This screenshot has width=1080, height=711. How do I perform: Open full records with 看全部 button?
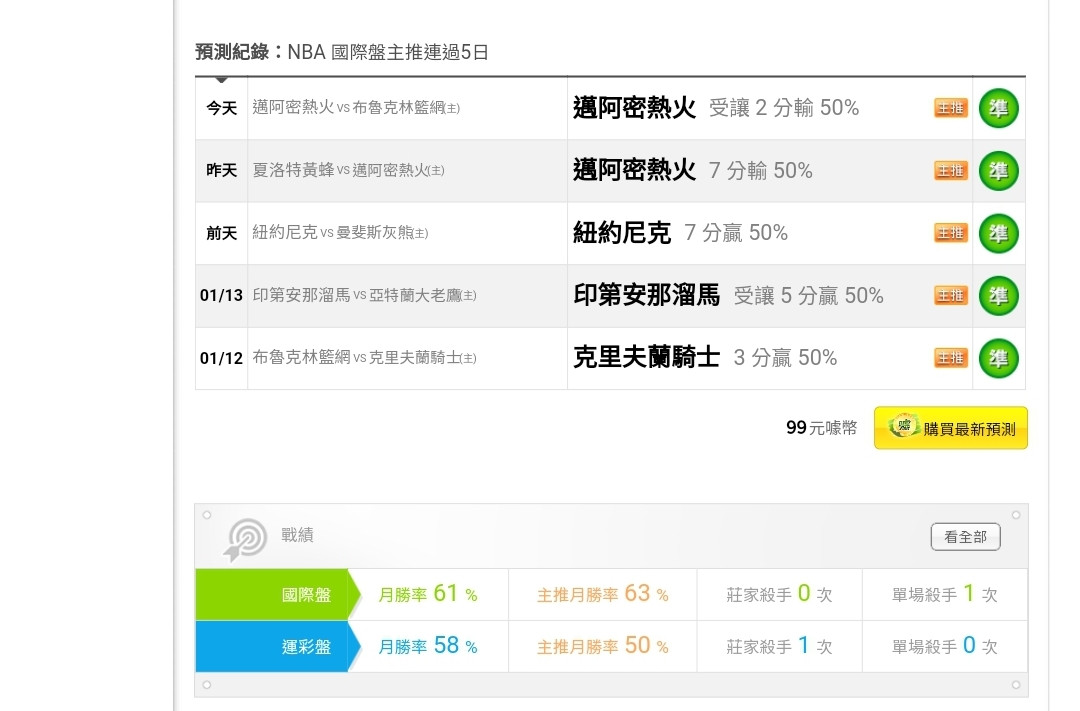pyautogui.click(x=965, y=537)
